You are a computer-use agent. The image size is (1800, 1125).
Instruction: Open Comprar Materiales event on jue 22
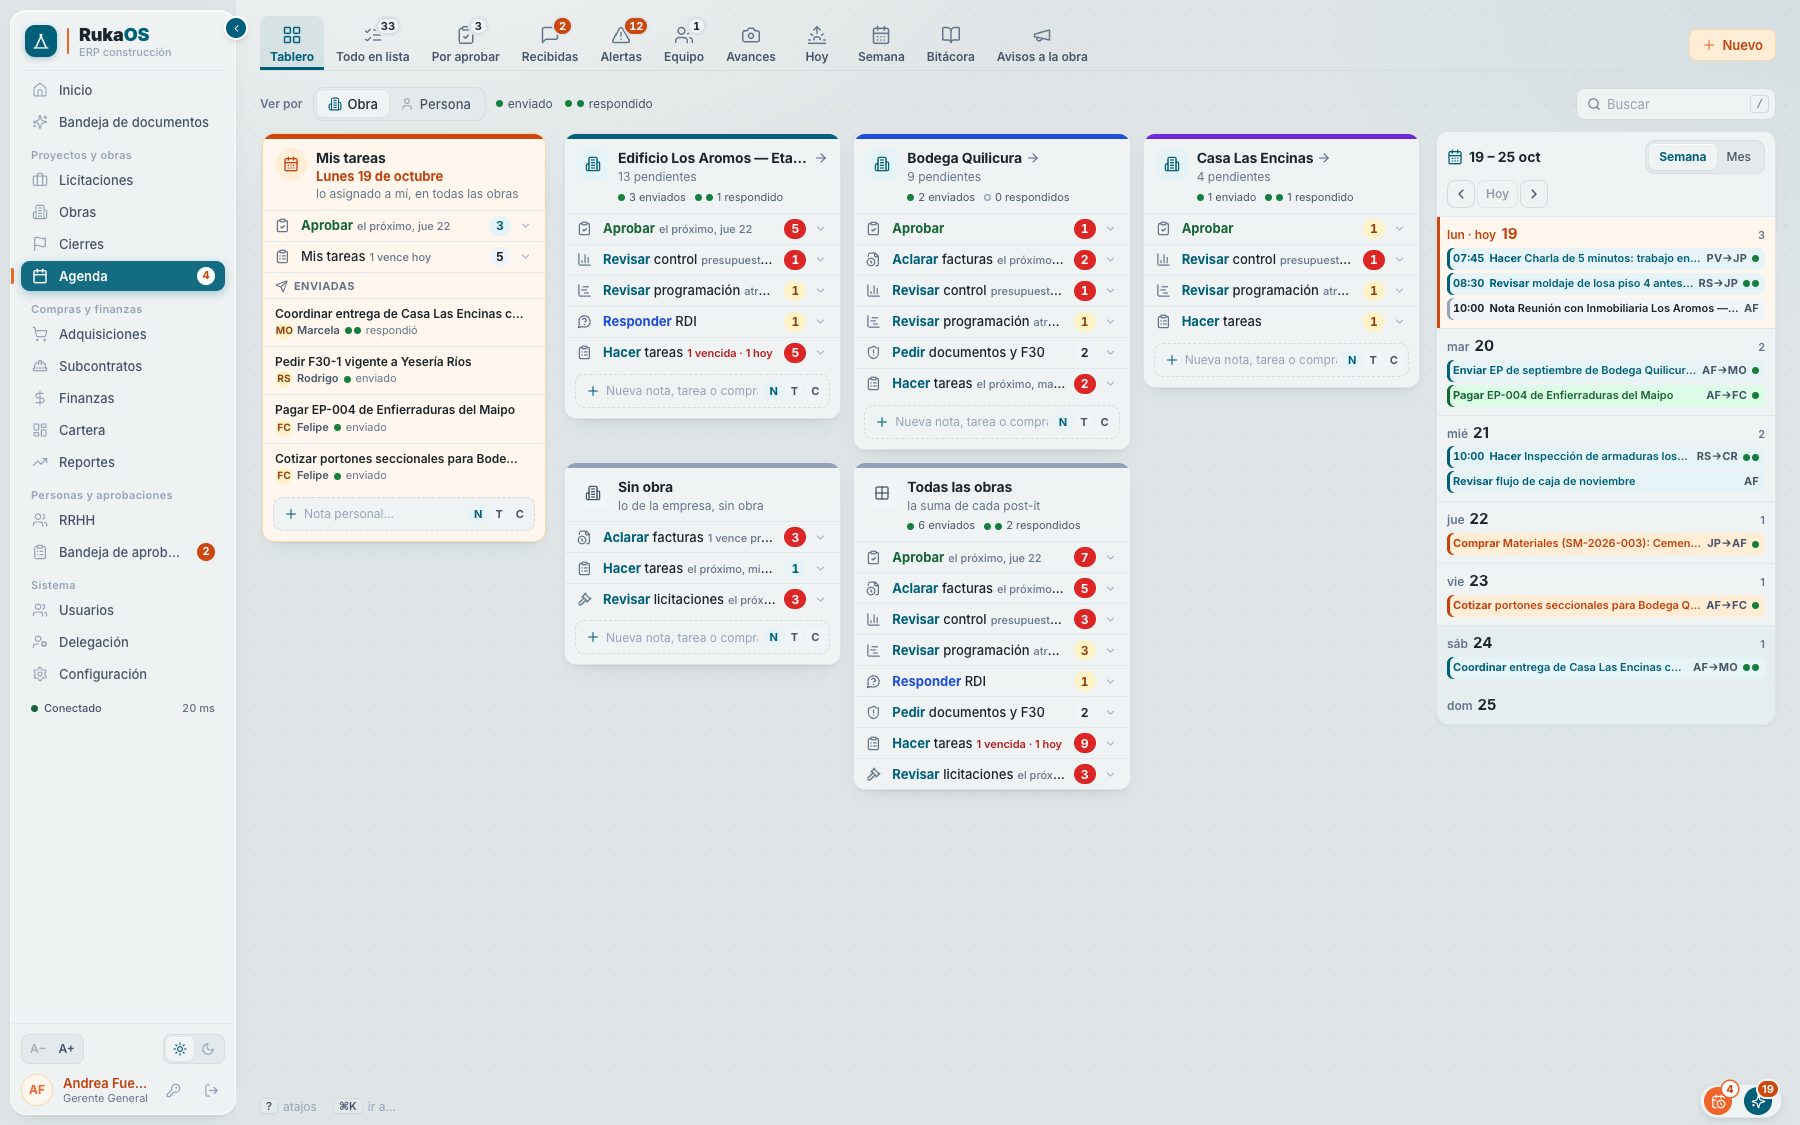[x=1605, y=544]
